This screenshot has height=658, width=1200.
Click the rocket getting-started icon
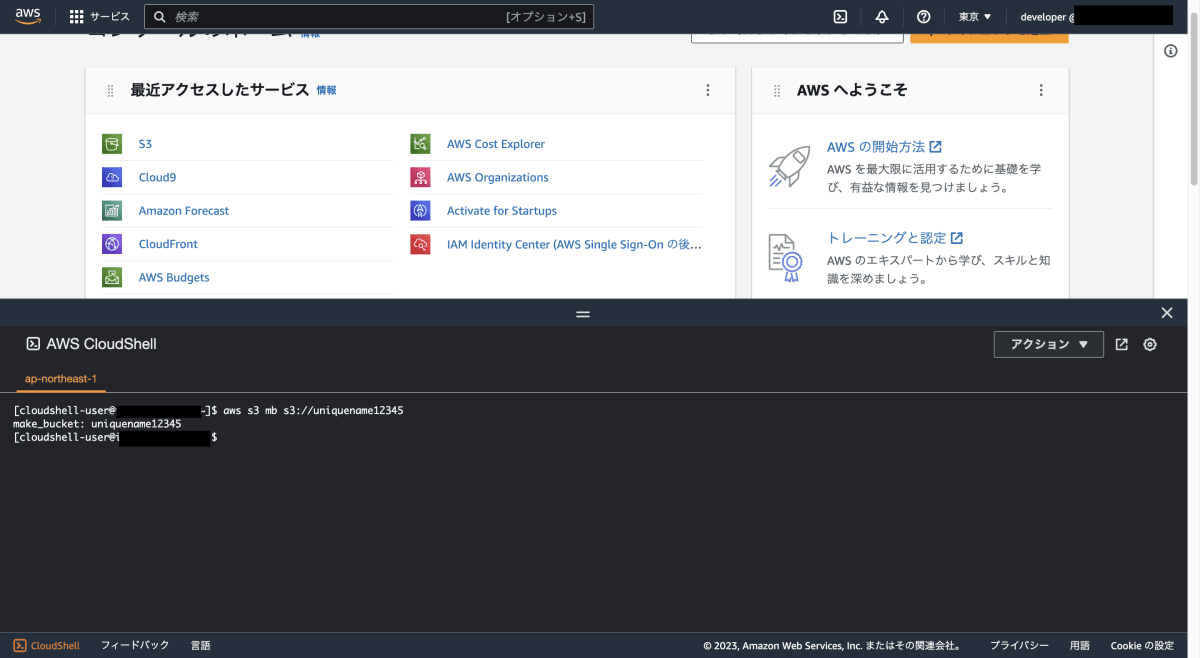coord(788,167)
